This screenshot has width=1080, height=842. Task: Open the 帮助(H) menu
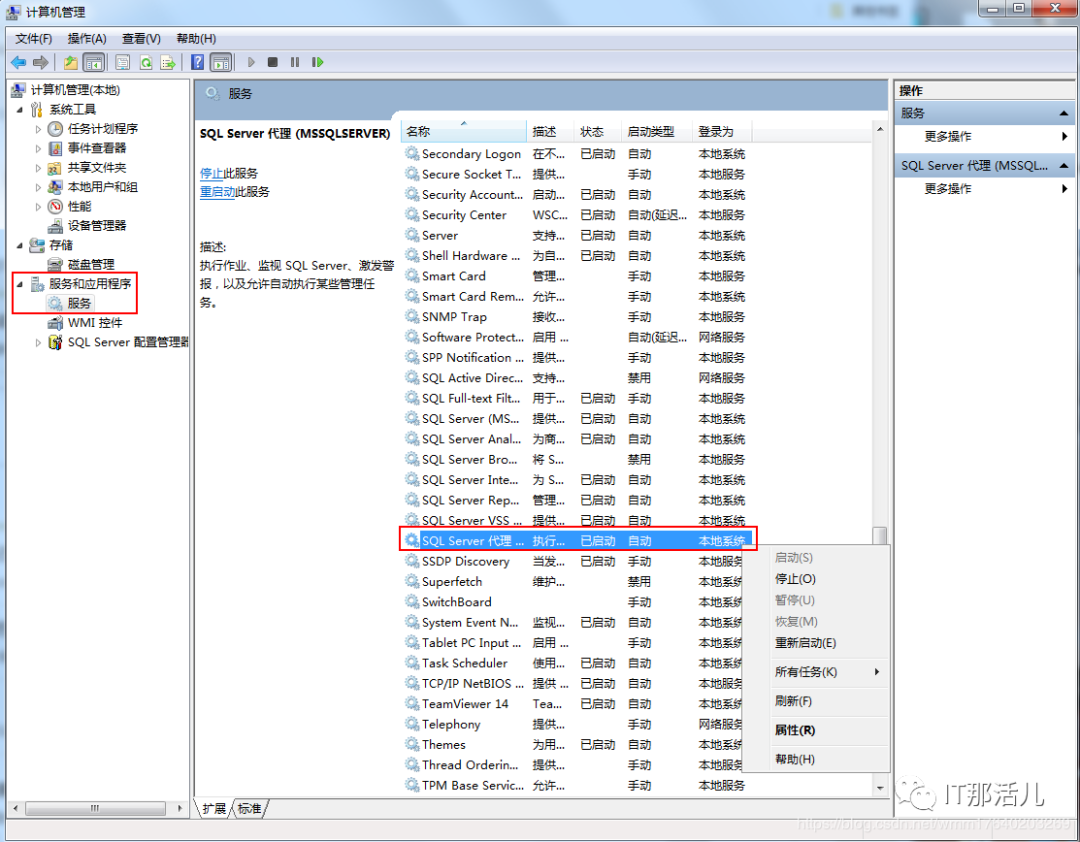tap(196, 39)
